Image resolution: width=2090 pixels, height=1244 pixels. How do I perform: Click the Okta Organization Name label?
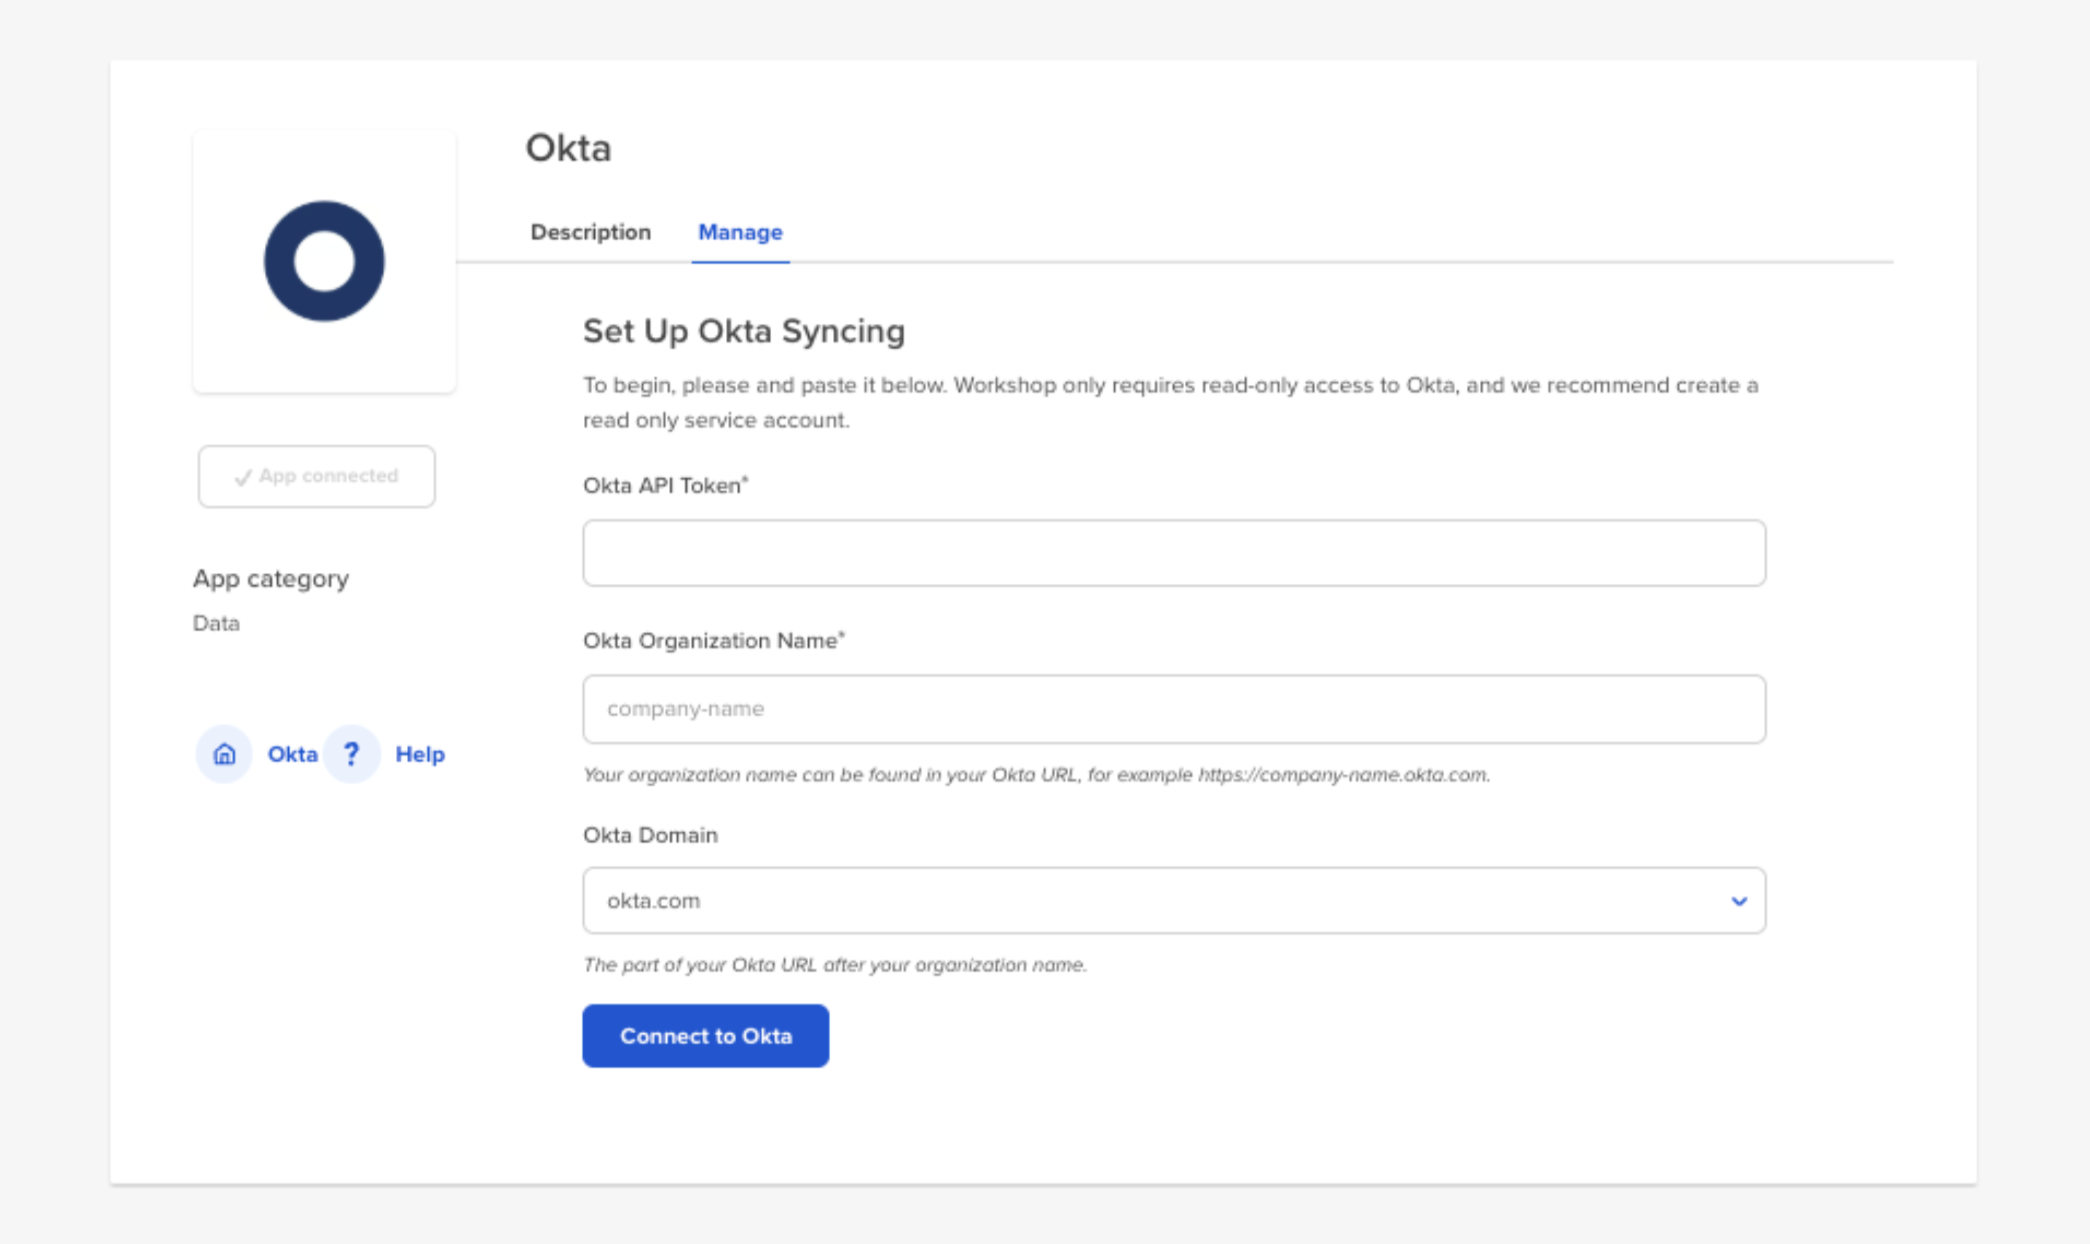click(x=714, y=640)
